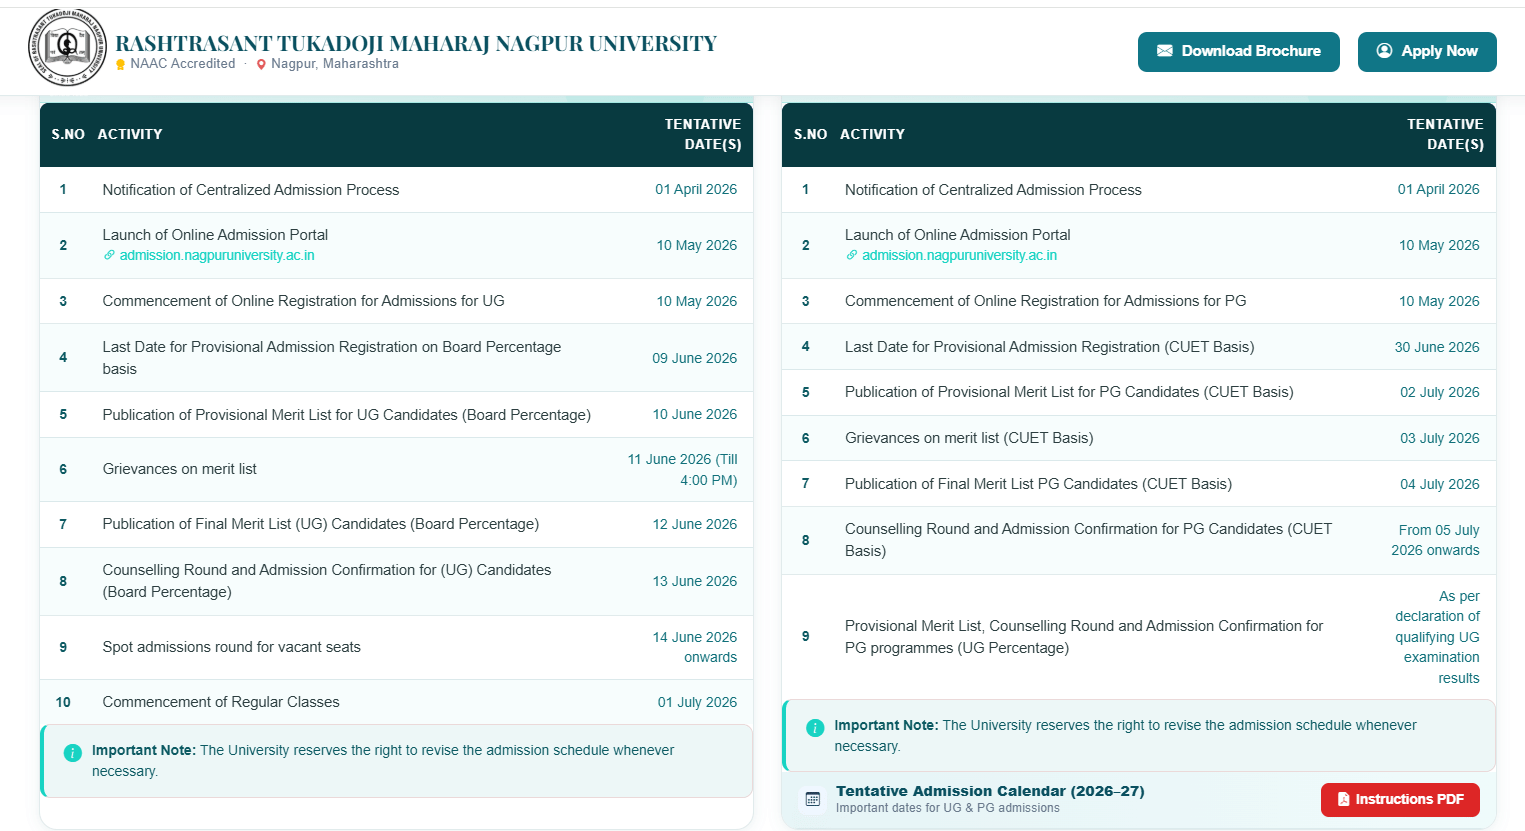Image resolution: width=1525 pixels, height=831 pixels.
Task: Open the admission.nagpuruniversity.ac.in link in UG table
Action: (x=217, y=256)
